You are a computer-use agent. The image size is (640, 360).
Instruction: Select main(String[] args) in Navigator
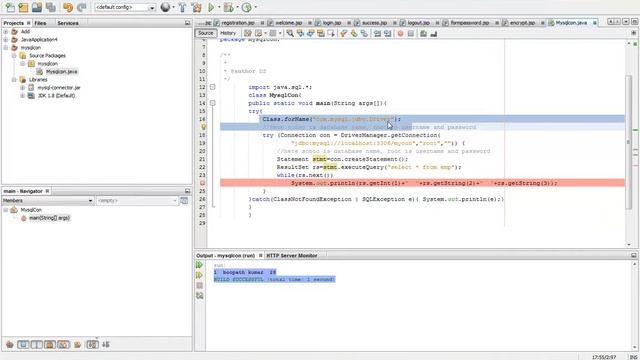[49, 218]
